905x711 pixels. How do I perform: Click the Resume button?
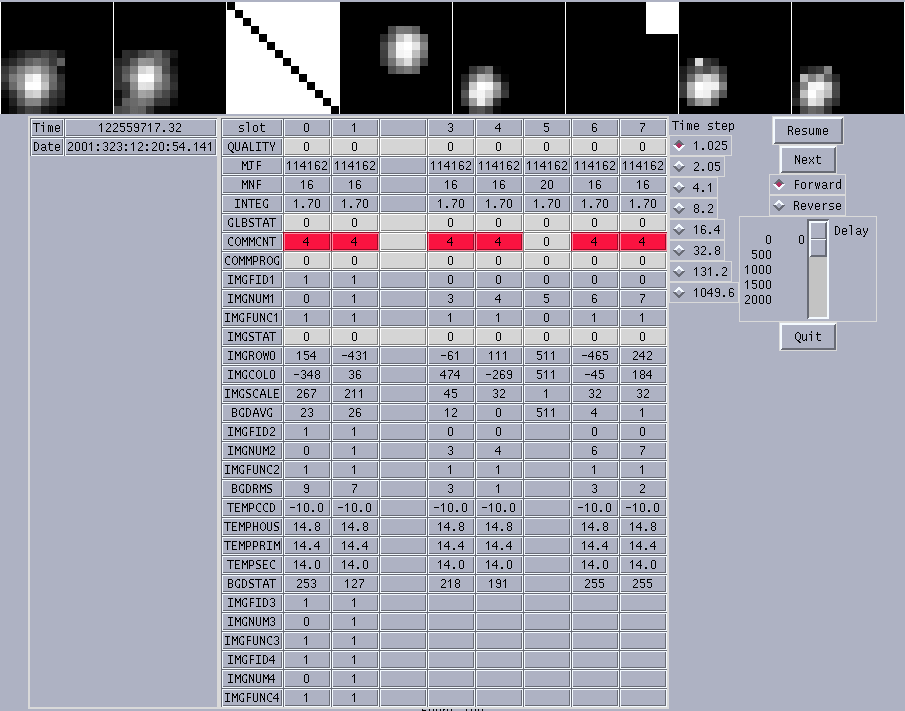pyautogui.click(x=807, y=131)
